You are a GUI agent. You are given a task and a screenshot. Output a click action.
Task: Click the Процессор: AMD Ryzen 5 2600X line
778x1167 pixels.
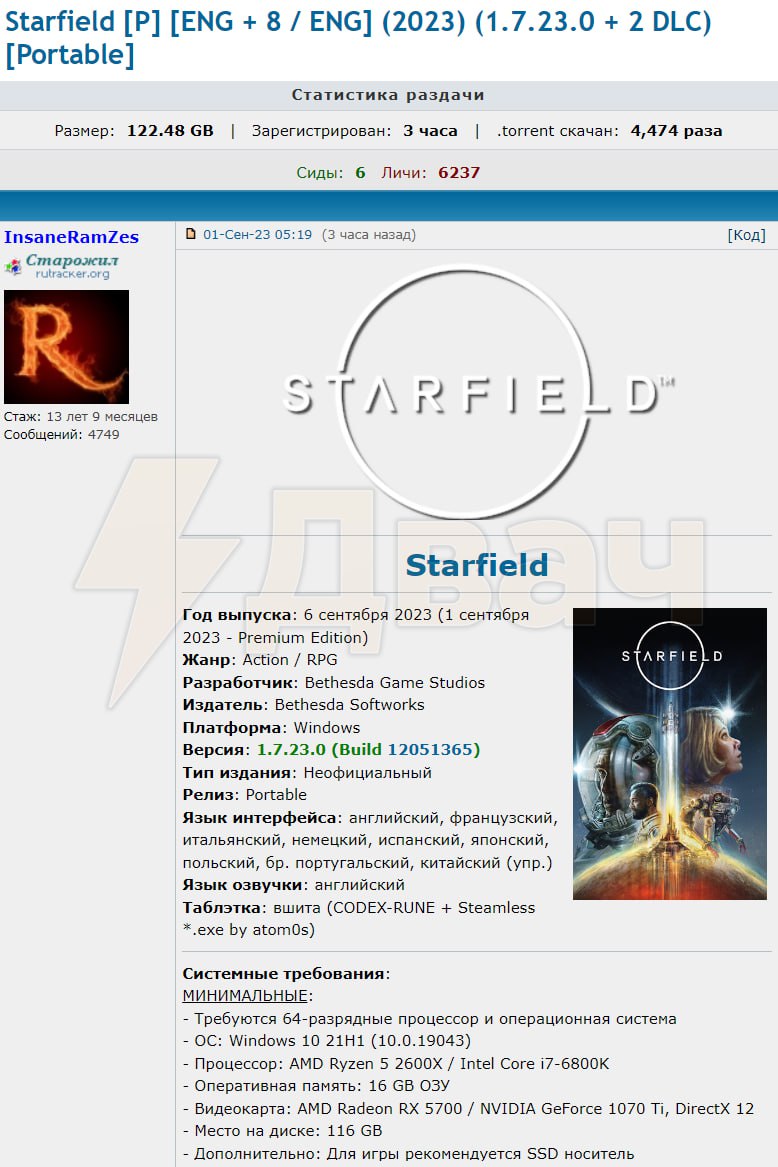tap(396, 1064)
